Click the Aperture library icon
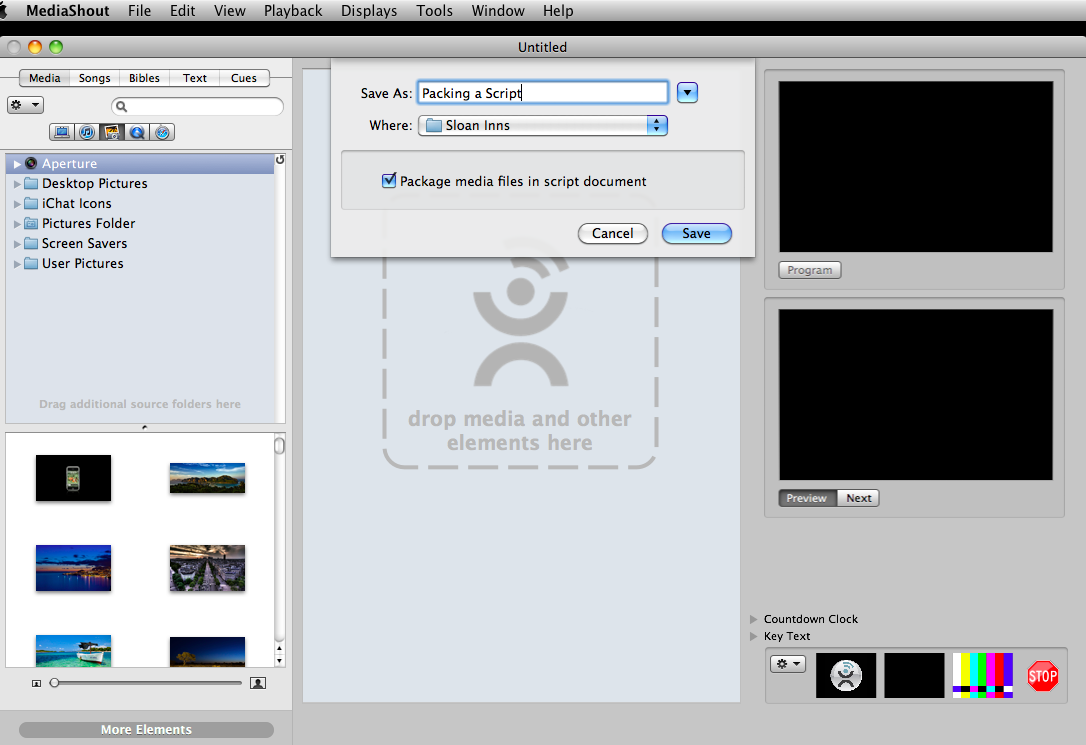 (31, 163)
